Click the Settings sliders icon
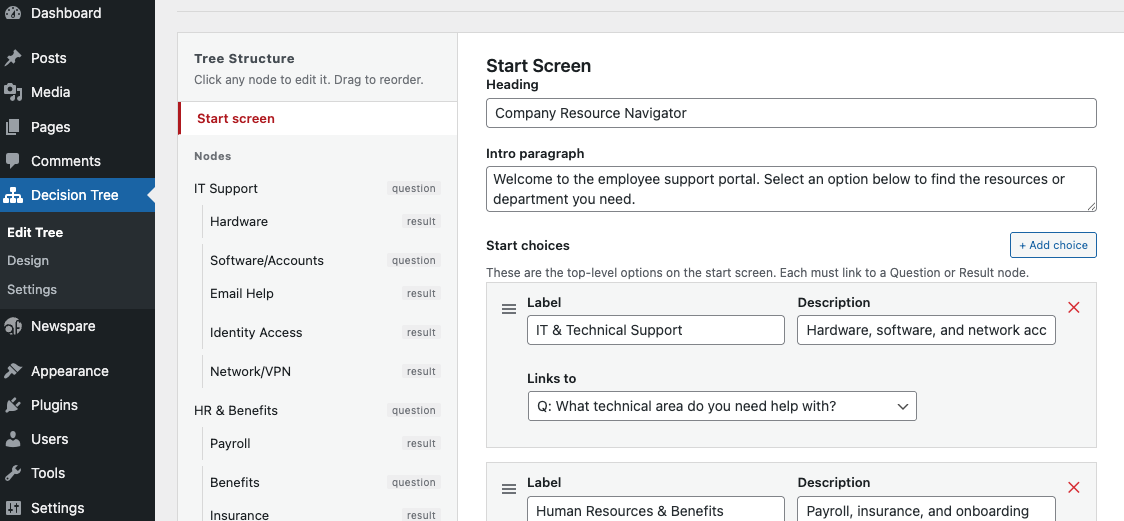Image resolution: width=1124 pixels, height=521 pixels. [x=13, y=507]
